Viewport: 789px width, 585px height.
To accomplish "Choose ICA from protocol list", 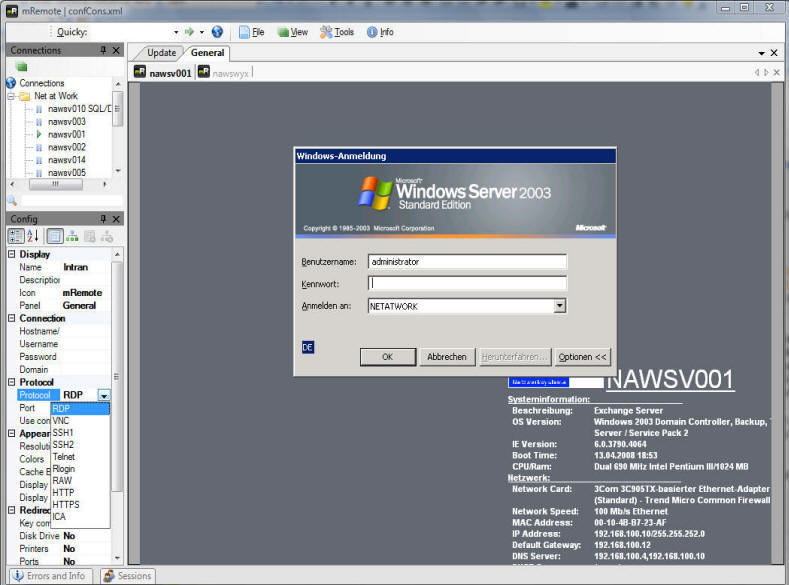I will coord(80,517).
